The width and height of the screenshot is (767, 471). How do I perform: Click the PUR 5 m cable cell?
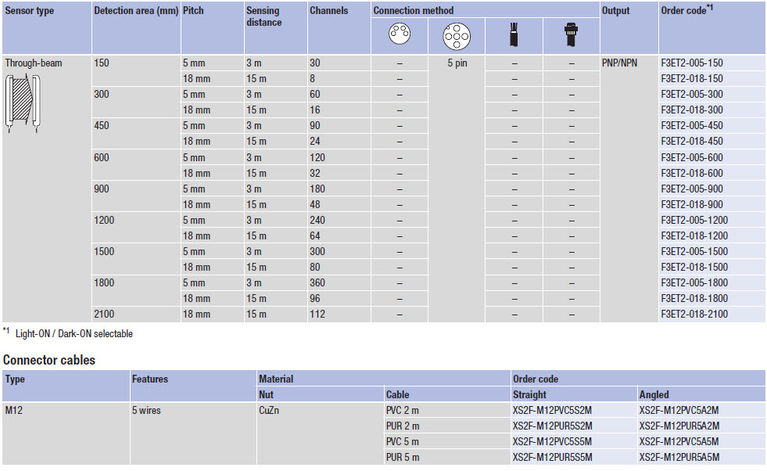405,456
